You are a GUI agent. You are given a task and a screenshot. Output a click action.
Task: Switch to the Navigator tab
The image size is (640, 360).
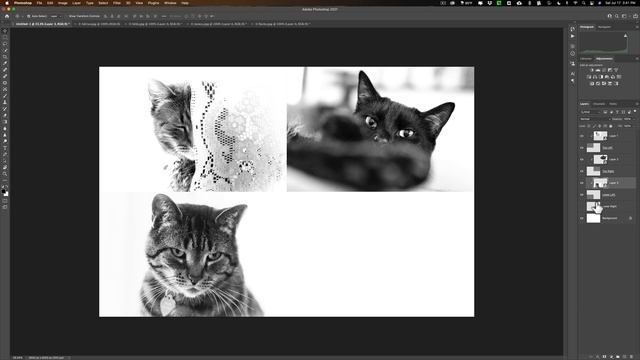[604, 27]
